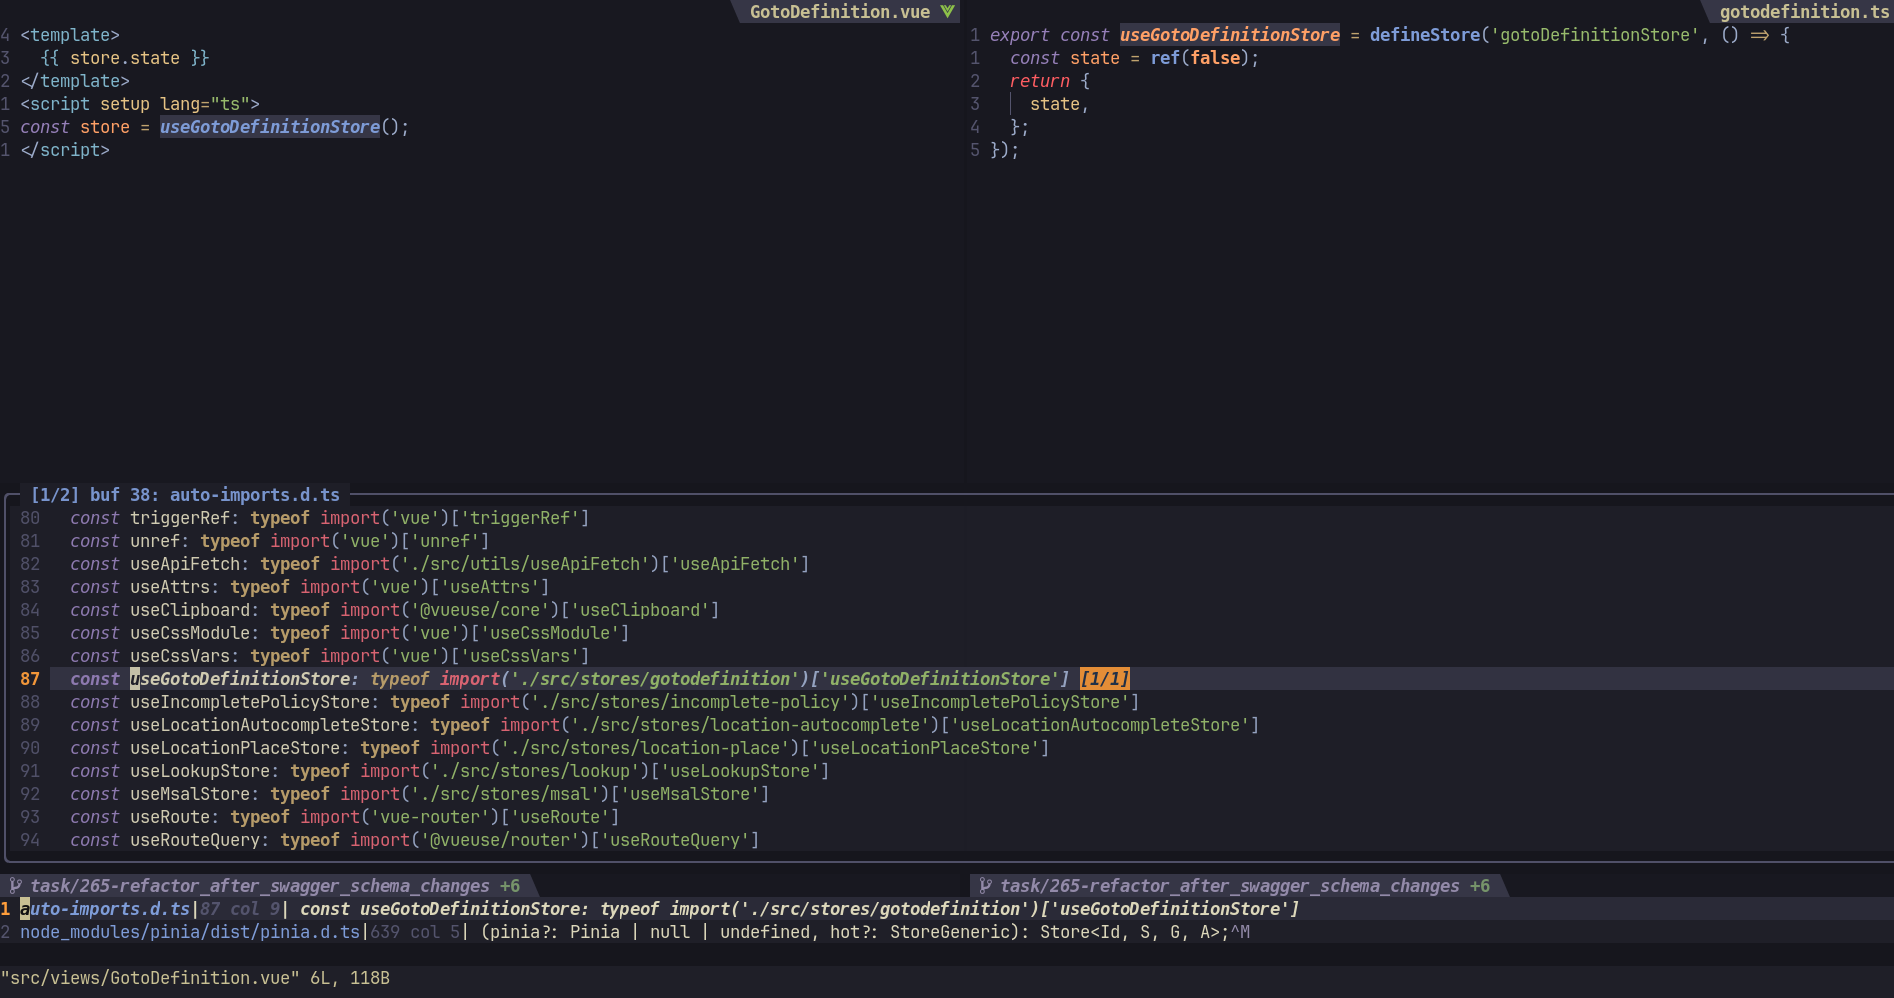Click the </script> closing tag line
Image resolution: width=1894 pixels, height=998 pixels.
(x=65, y=150)
